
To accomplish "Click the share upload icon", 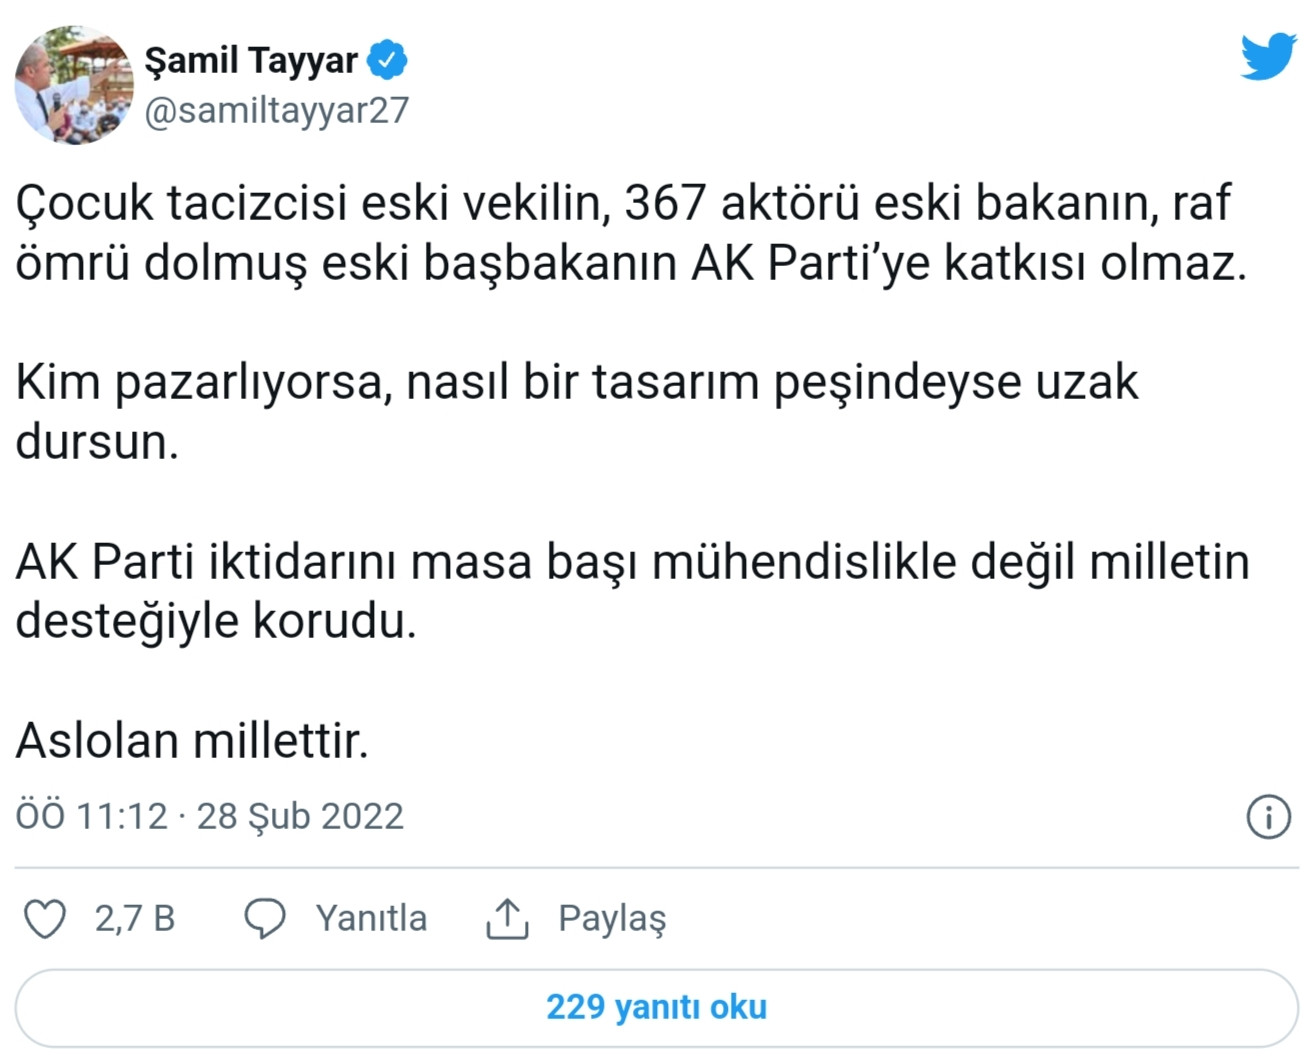I will 510,917.
